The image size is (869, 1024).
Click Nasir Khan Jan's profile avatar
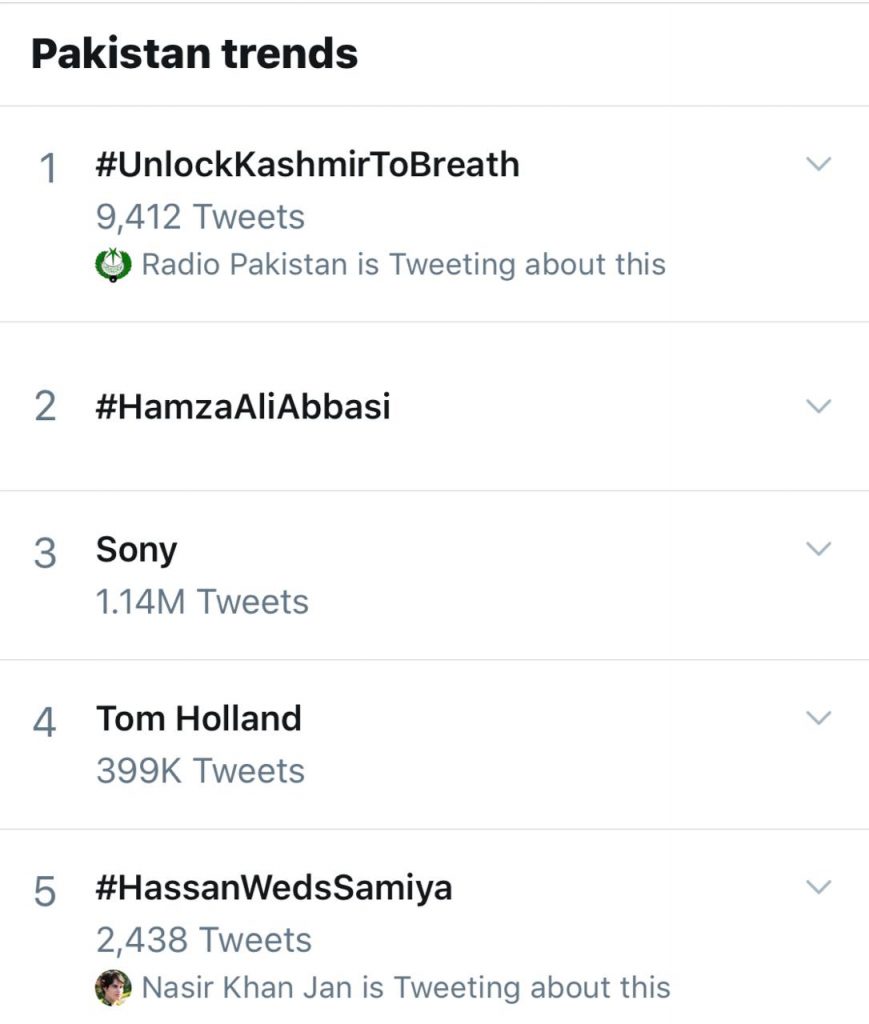click(x=113, y=988)
